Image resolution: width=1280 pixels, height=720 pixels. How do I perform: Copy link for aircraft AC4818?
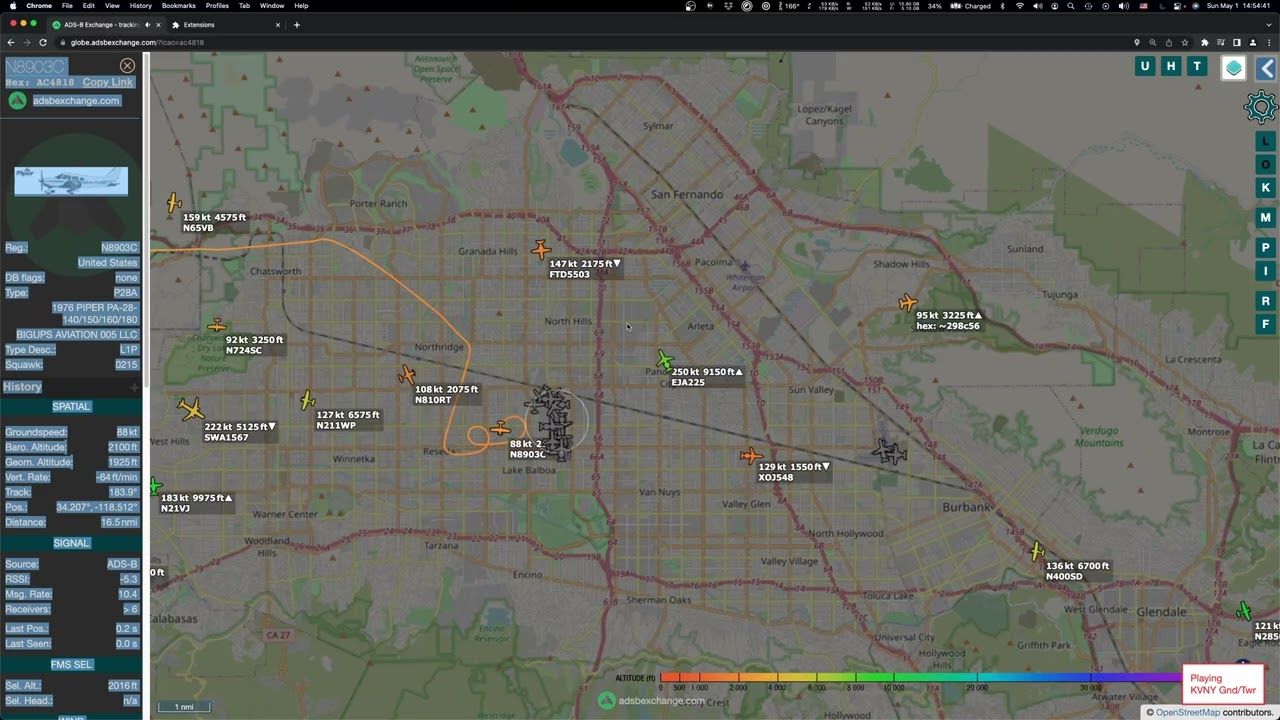pos(107,82)
